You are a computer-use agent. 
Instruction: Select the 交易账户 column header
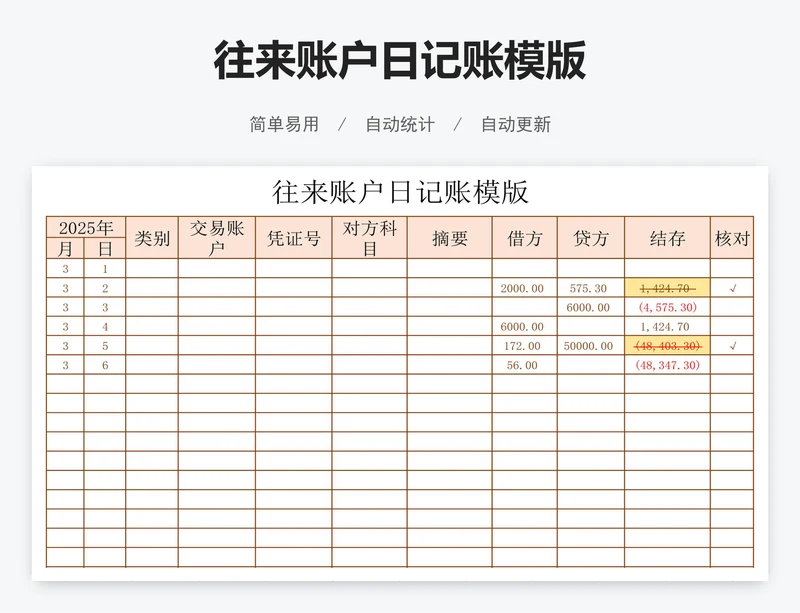[217, 238]
